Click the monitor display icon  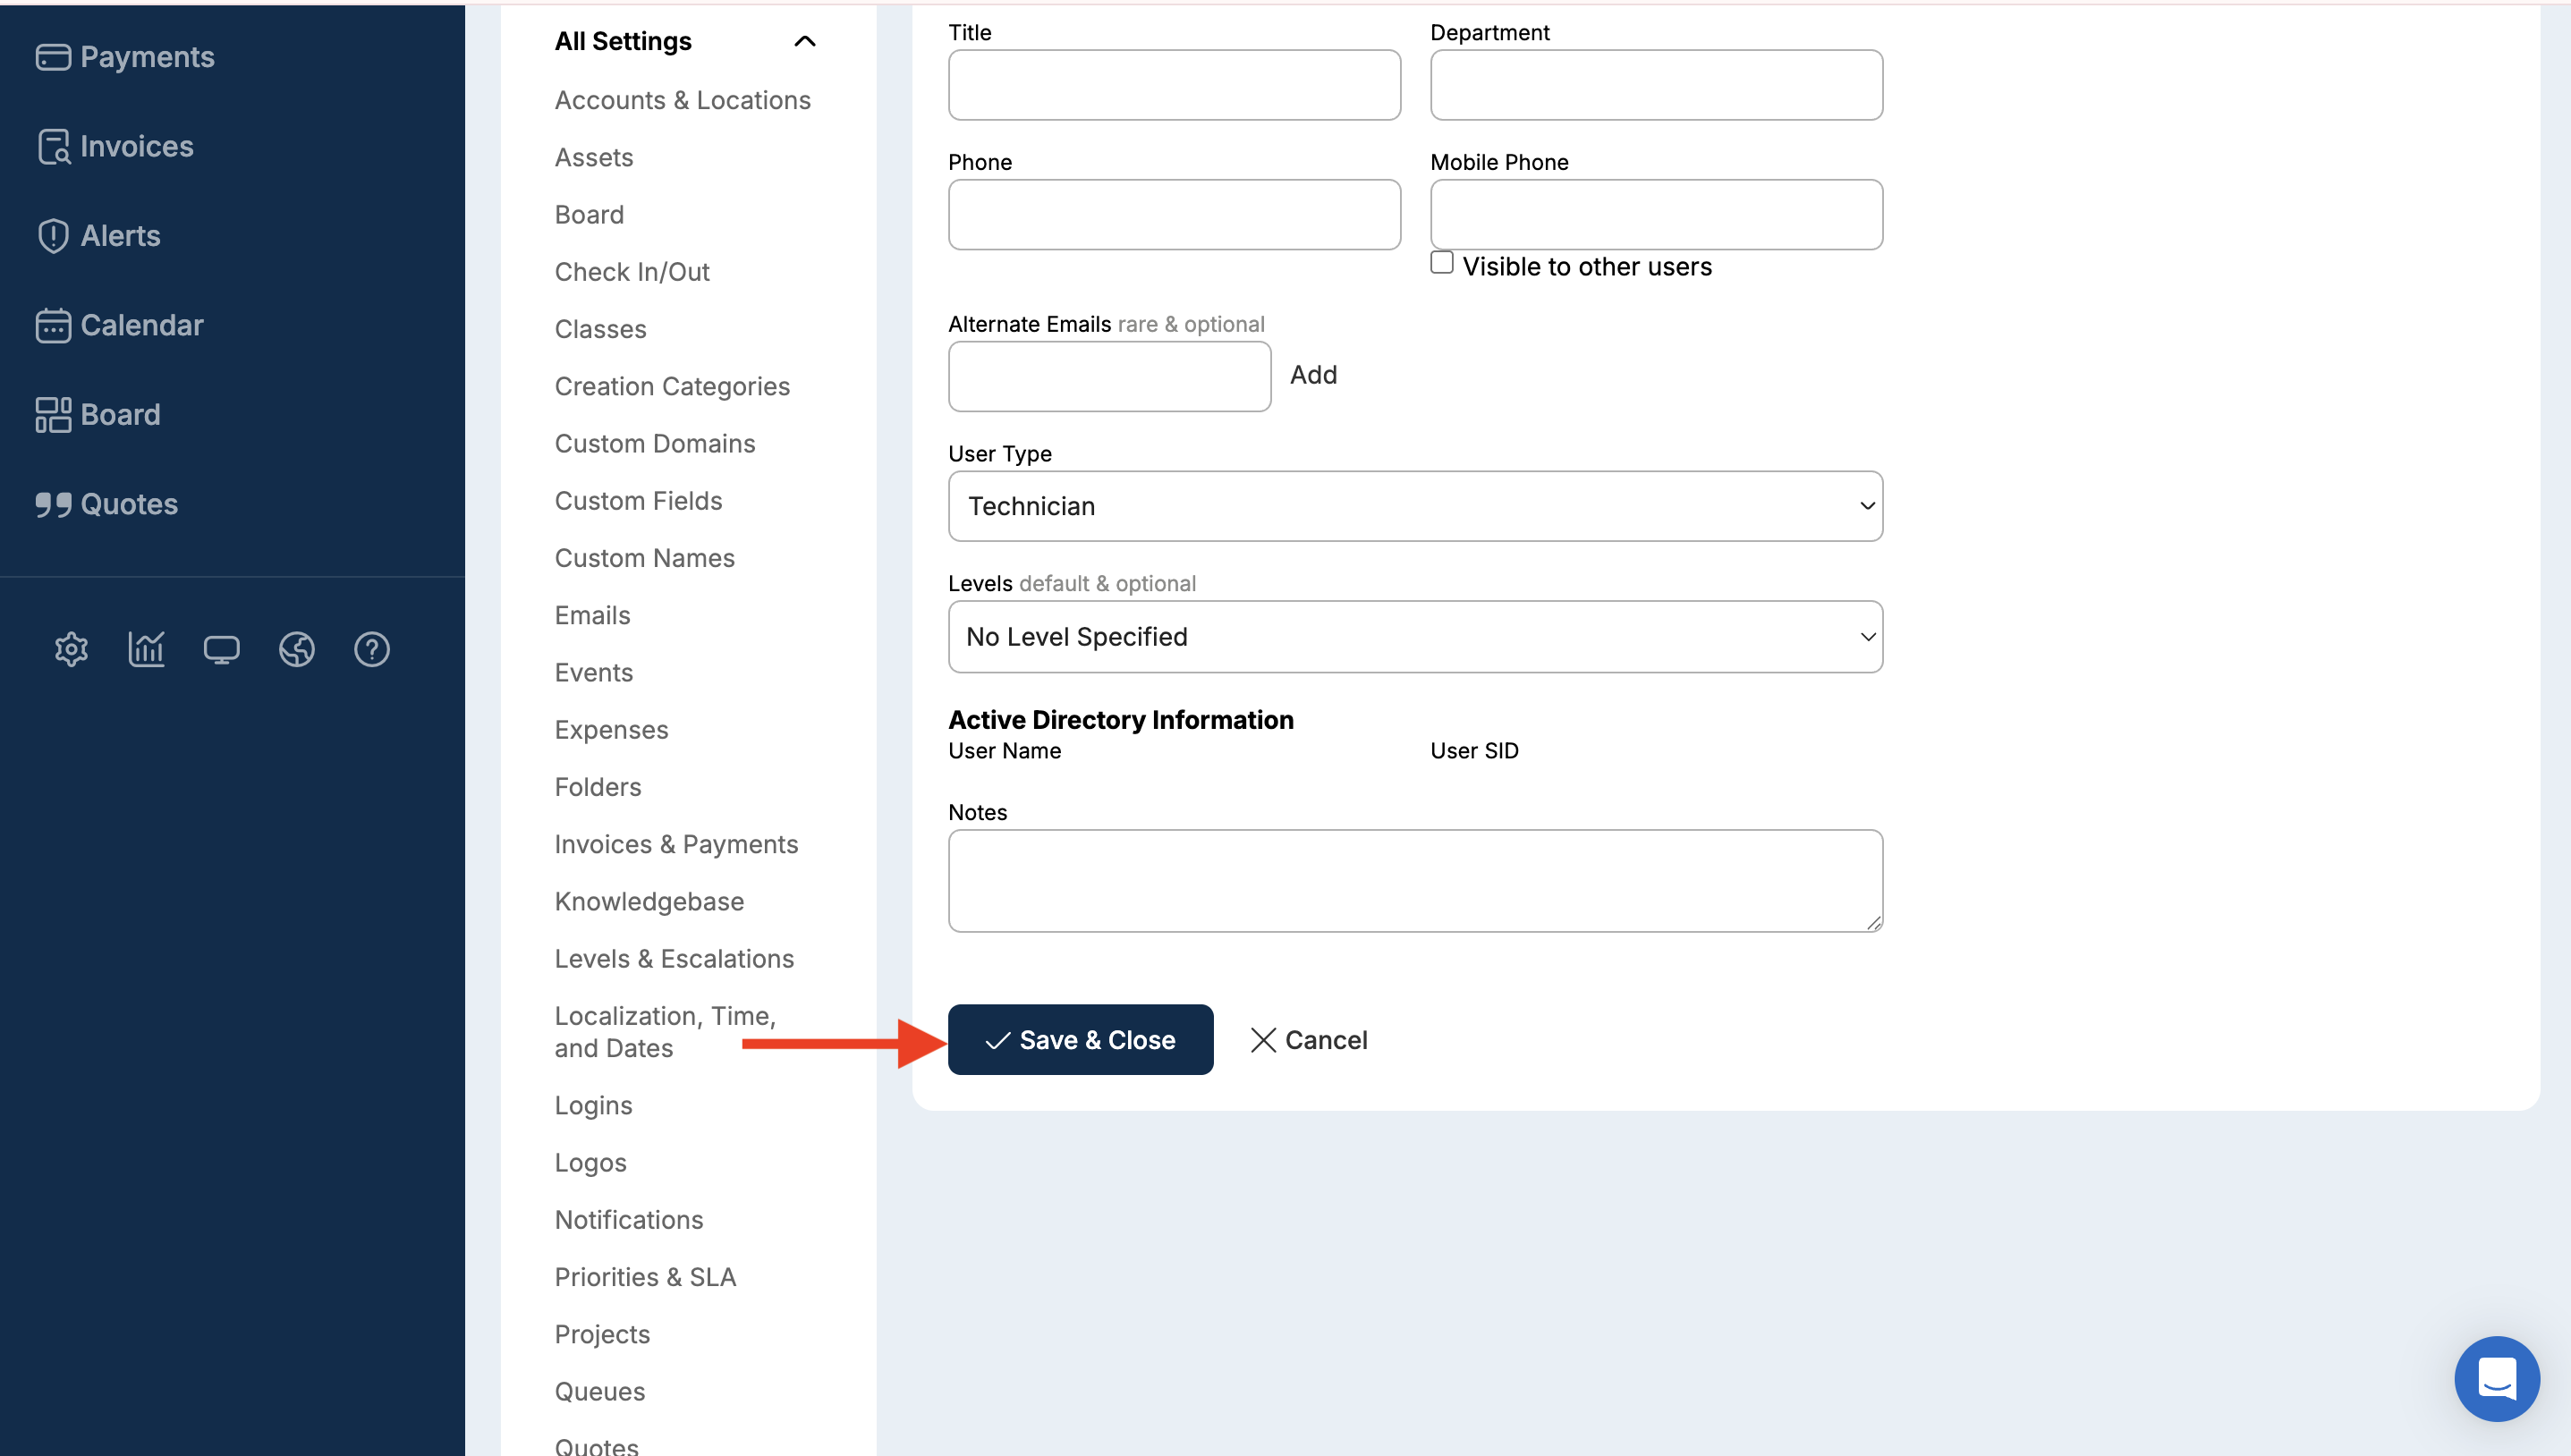coord(221,650)
